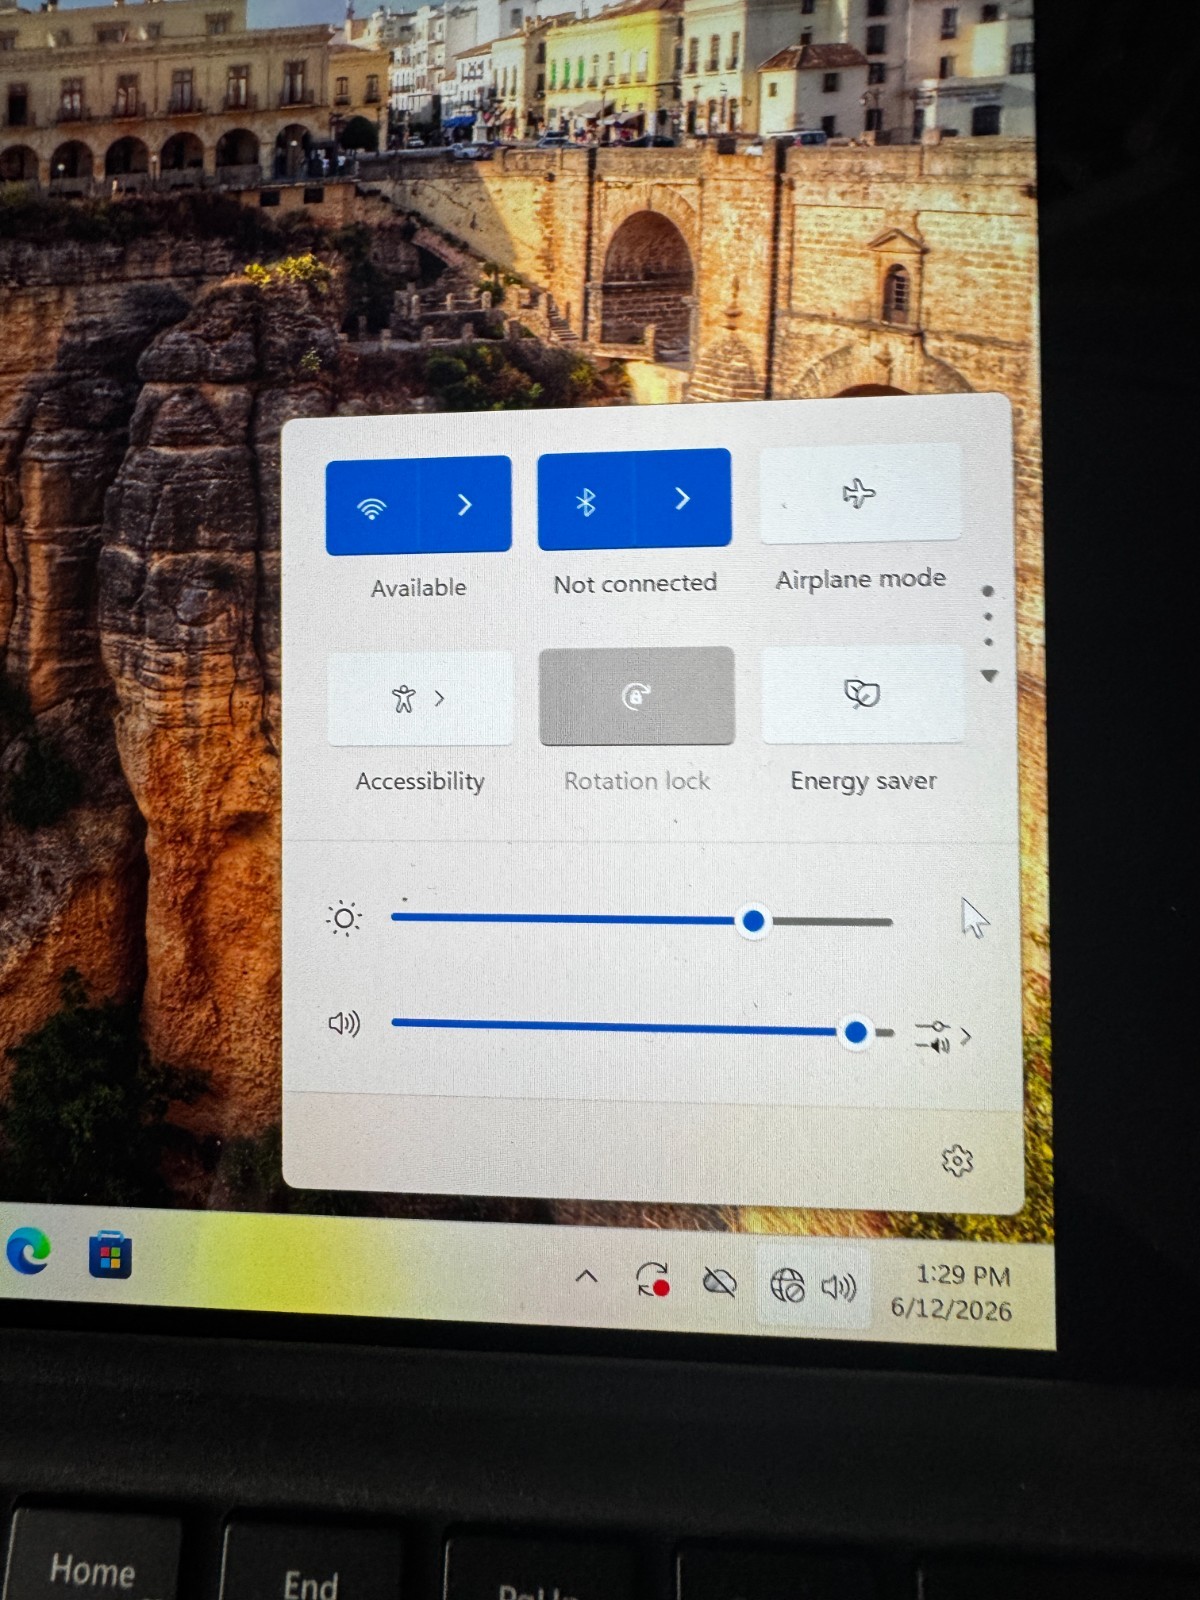This screenshot has width=1200, height=1600.
Task: Launch Microsoft Edge from taskbar
Action: pos(28,1252)
